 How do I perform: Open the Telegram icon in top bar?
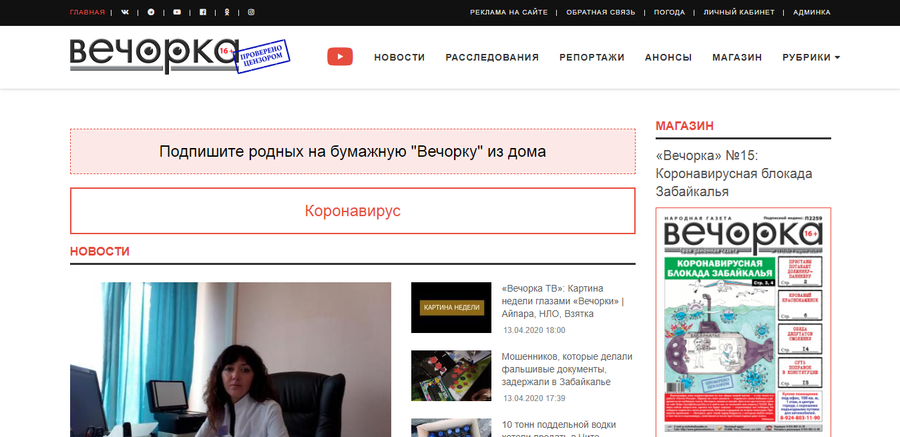click(151, 12)
